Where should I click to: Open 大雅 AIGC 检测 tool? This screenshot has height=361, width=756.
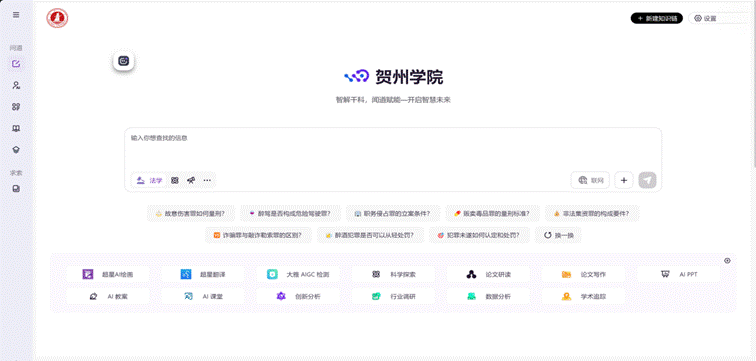click(297, 274)
